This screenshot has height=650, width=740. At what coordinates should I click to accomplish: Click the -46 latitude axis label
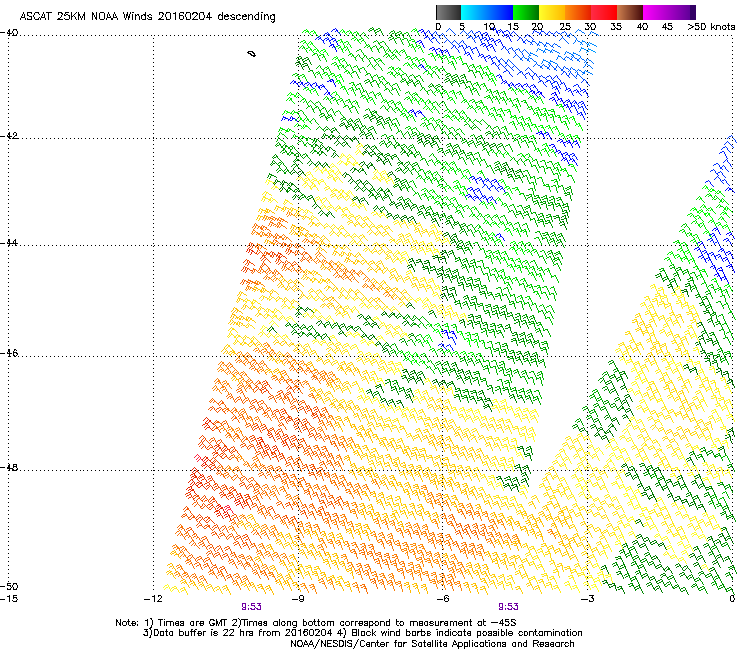coord(9,353)
